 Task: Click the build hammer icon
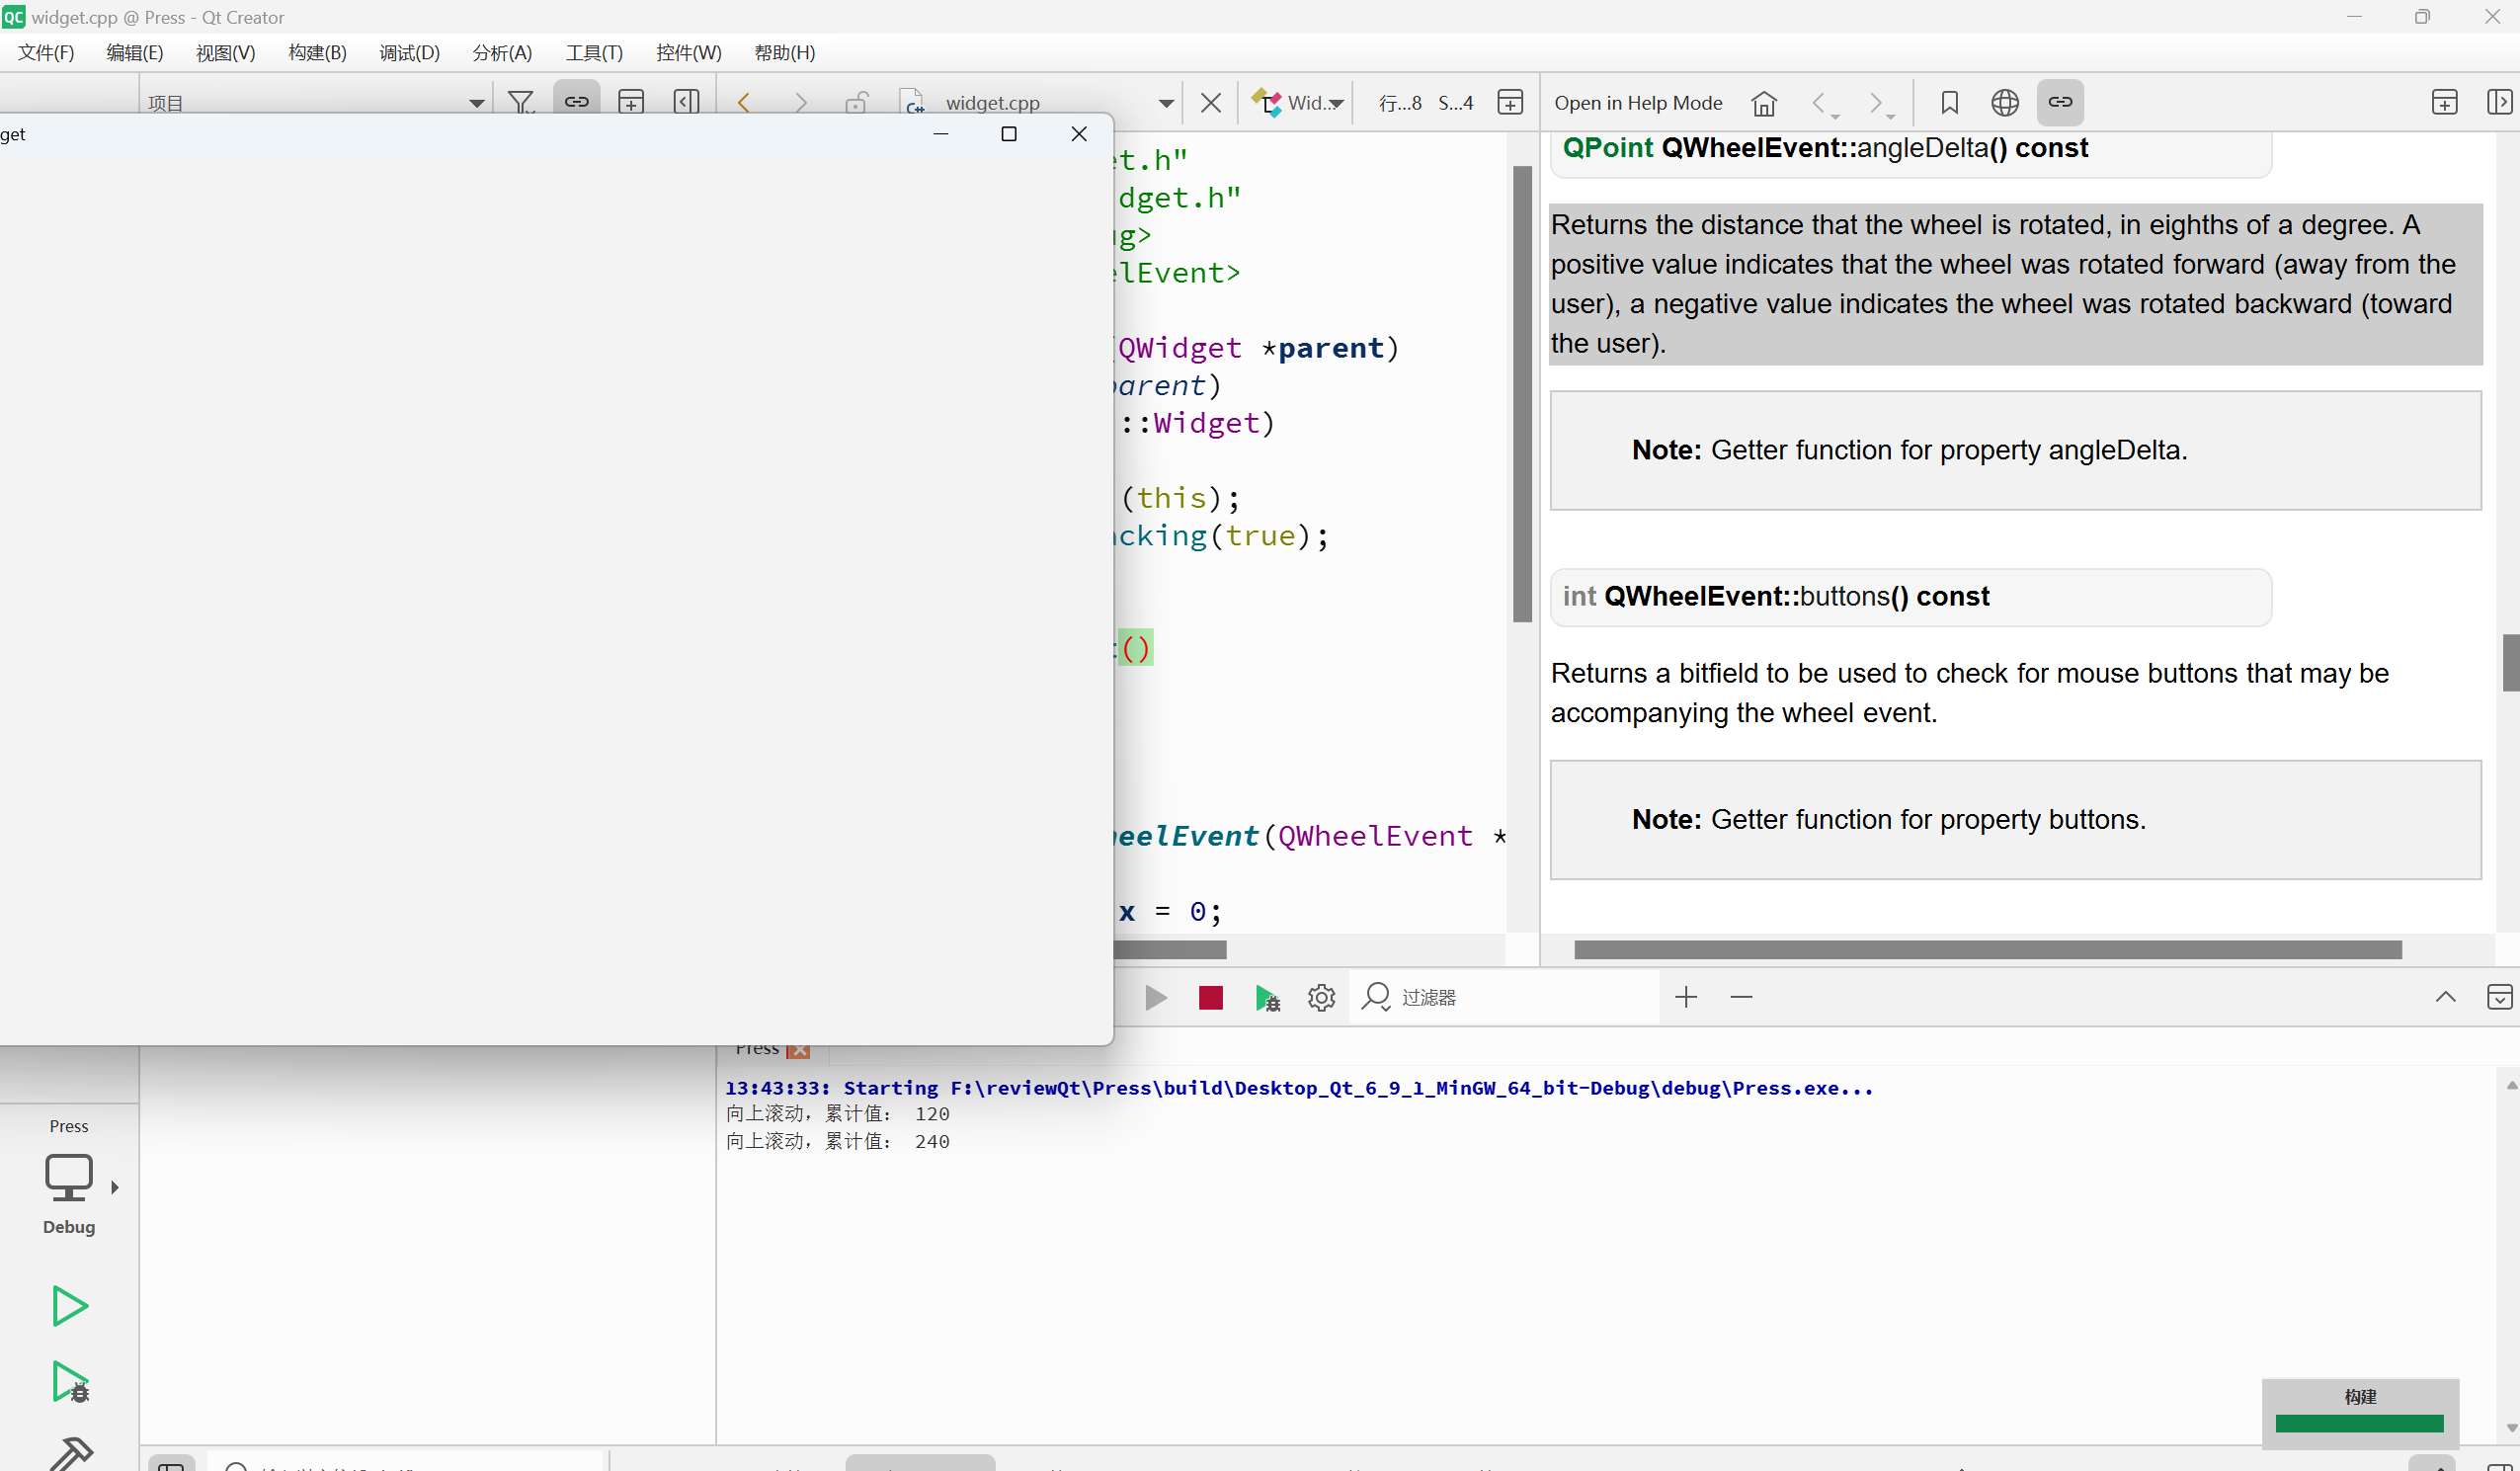pos(70,1453)
